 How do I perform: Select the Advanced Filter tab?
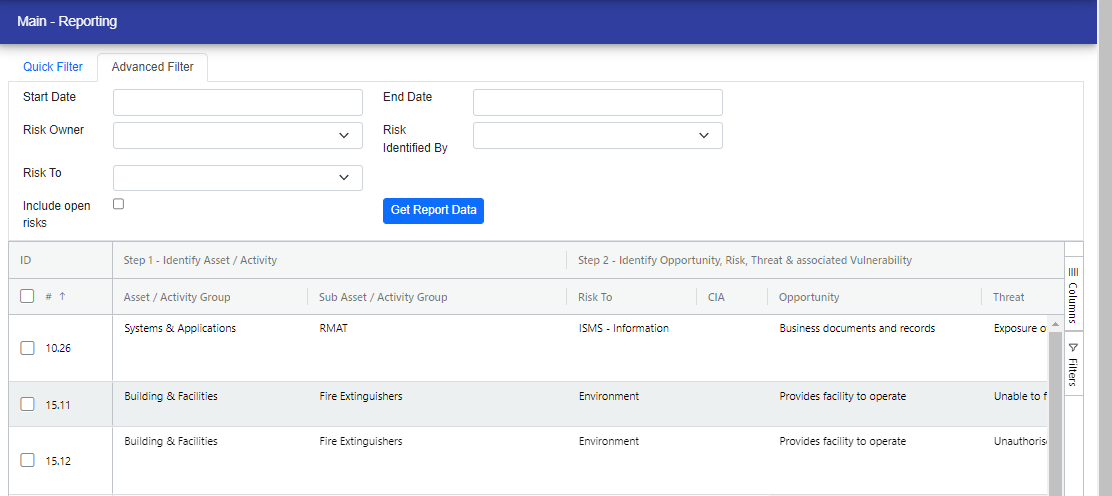tap(152, 68)
